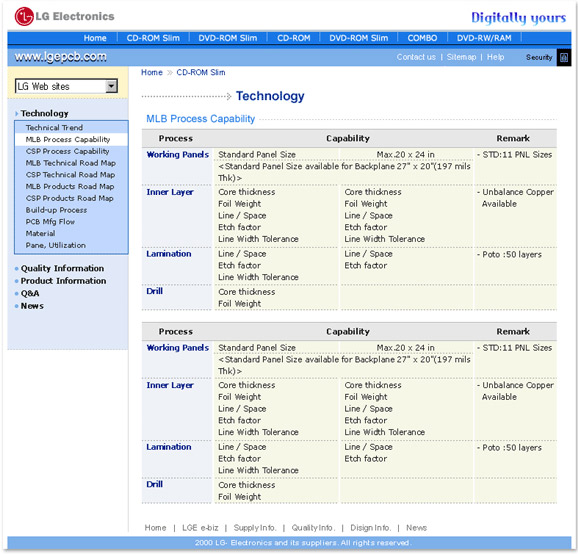
Task: Open CSP Process Capability in the sidebar
Action: tap(67, 151)
